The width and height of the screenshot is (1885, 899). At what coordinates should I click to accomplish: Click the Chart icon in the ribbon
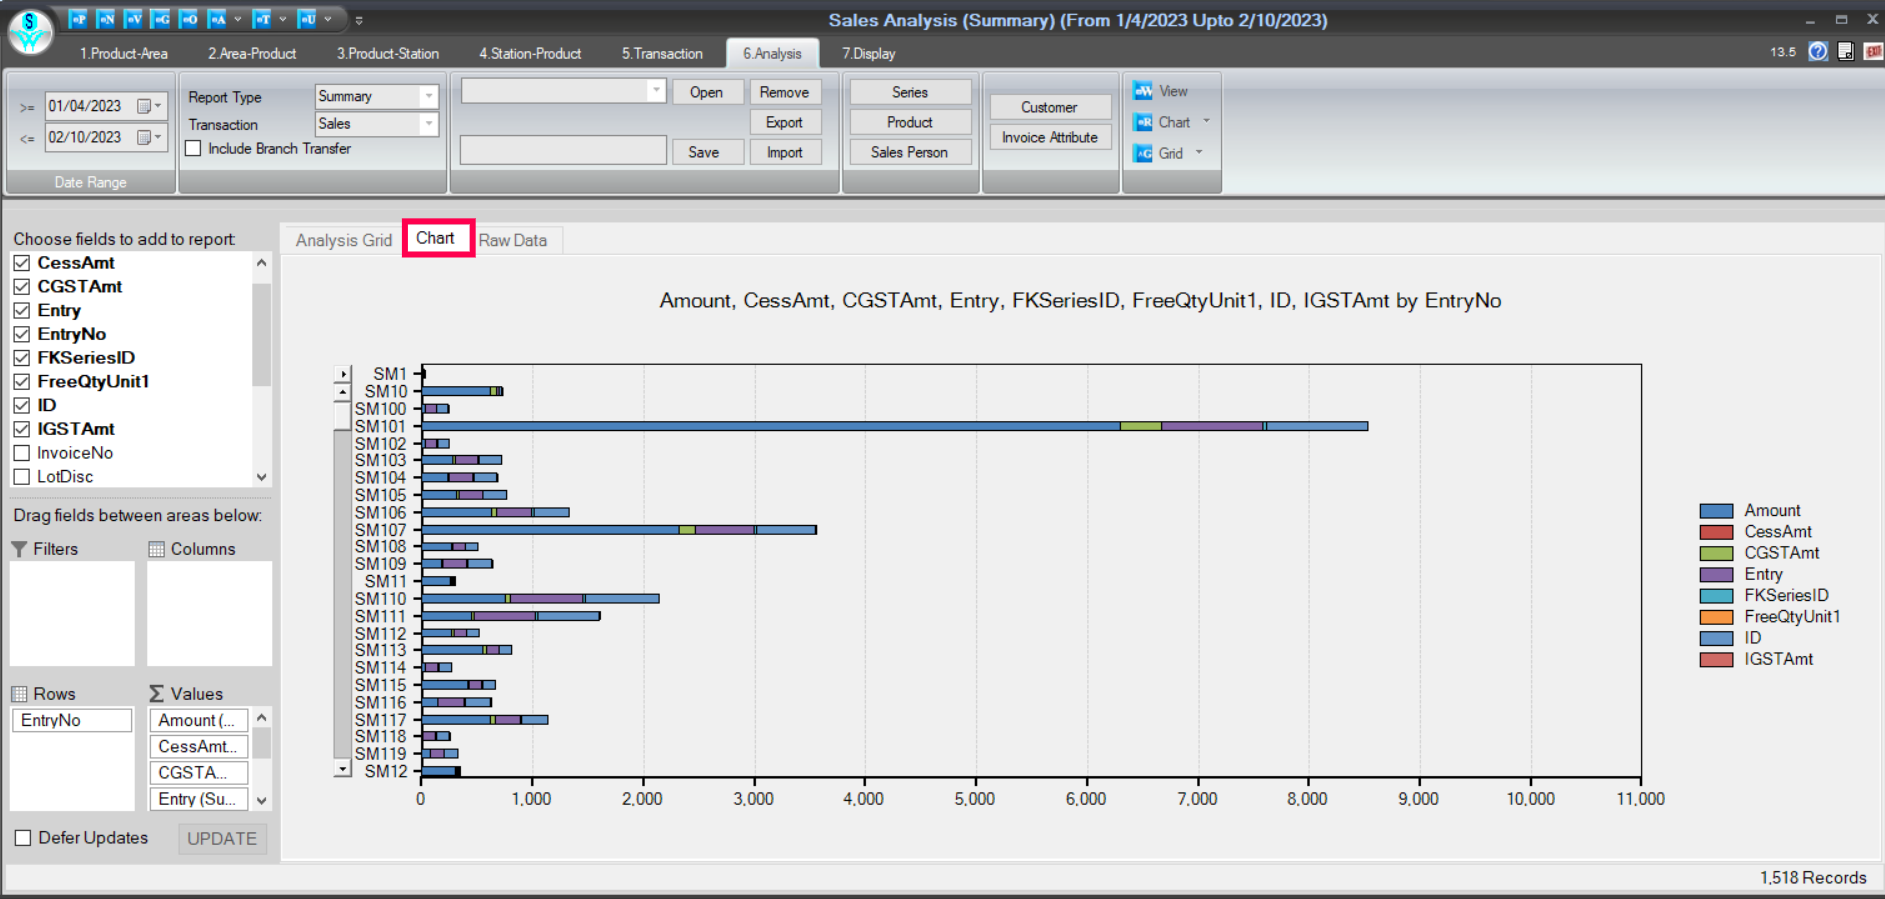pyautogui.click(x=1143, y=122)
